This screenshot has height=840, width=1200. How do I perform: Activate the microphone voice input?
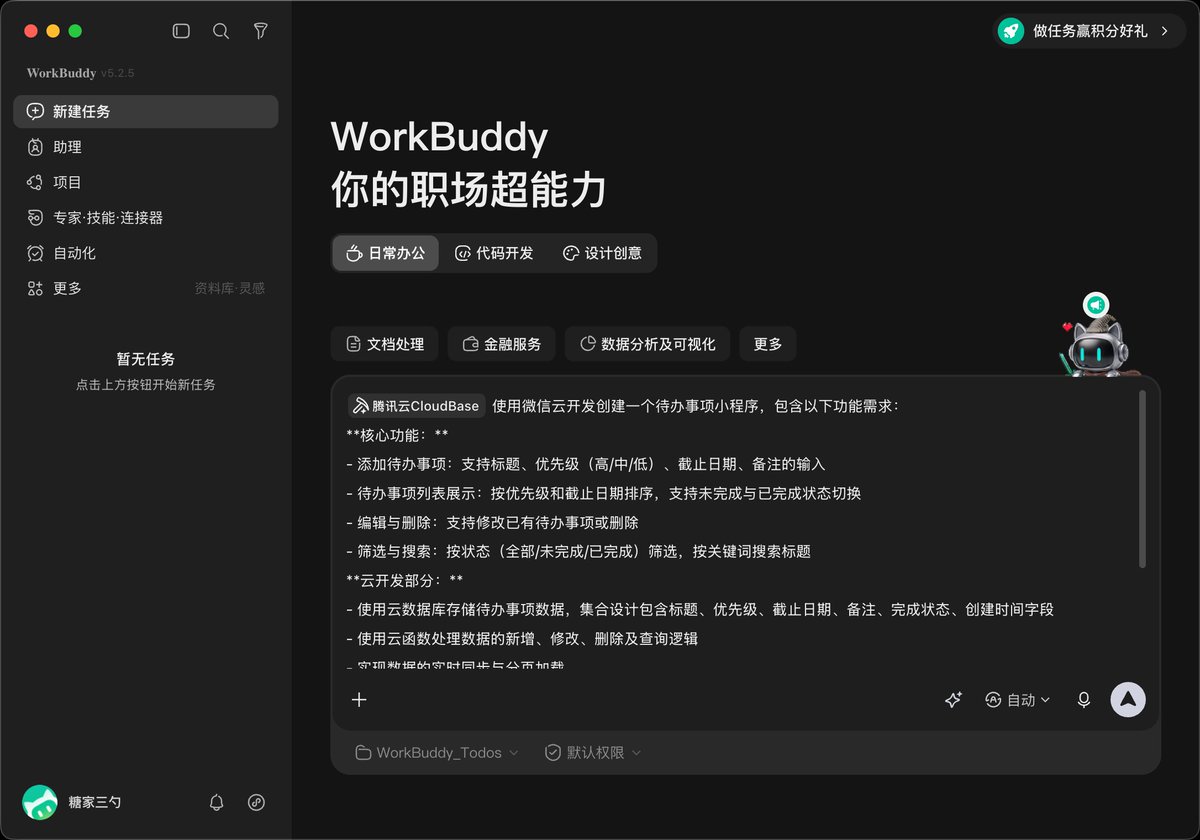coord(1084,700)
